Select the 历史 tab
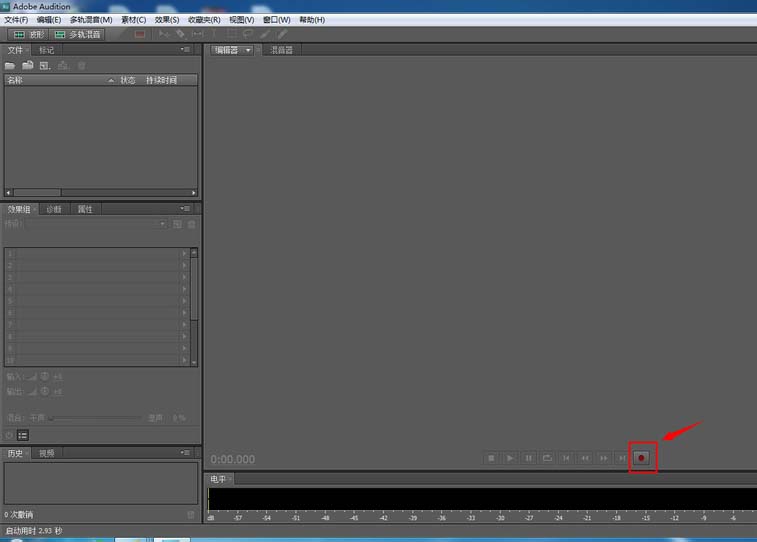Image resolution: width=757 pixels, height=542 pixels. (15, 453)
